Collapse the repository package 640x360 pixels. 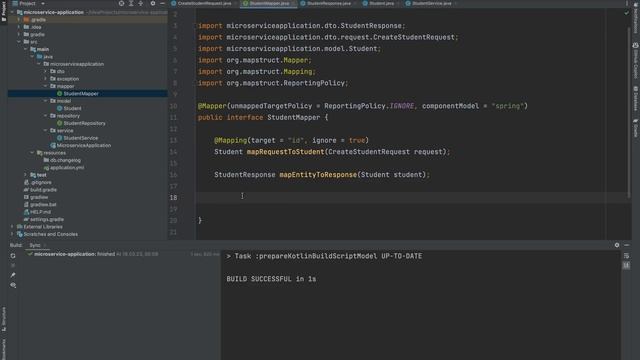point(45,116)
